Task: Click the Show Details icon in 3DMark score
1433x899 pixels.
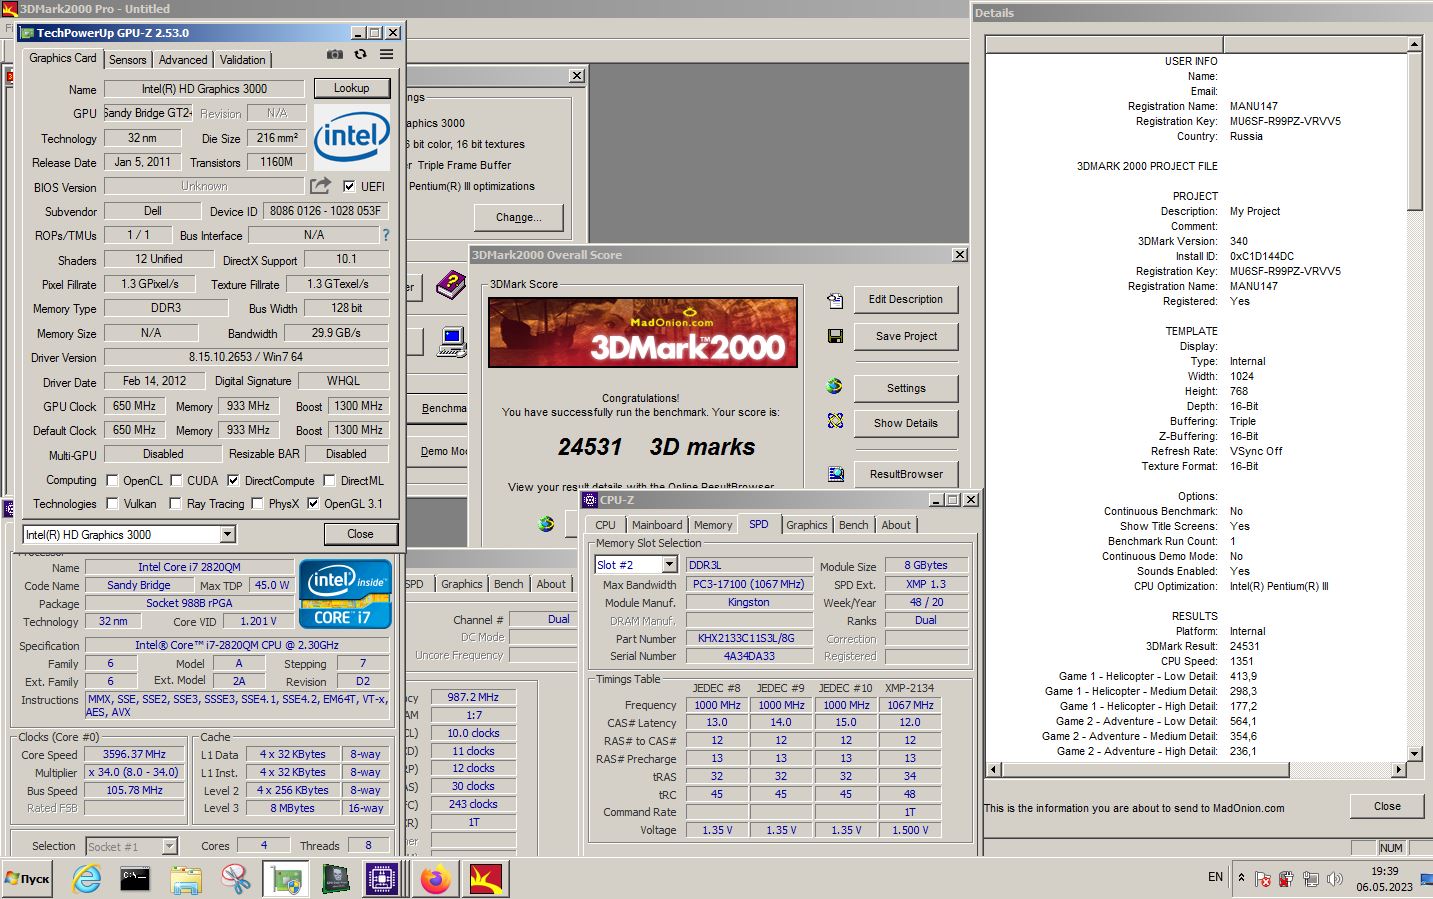Action: (835, 422)
